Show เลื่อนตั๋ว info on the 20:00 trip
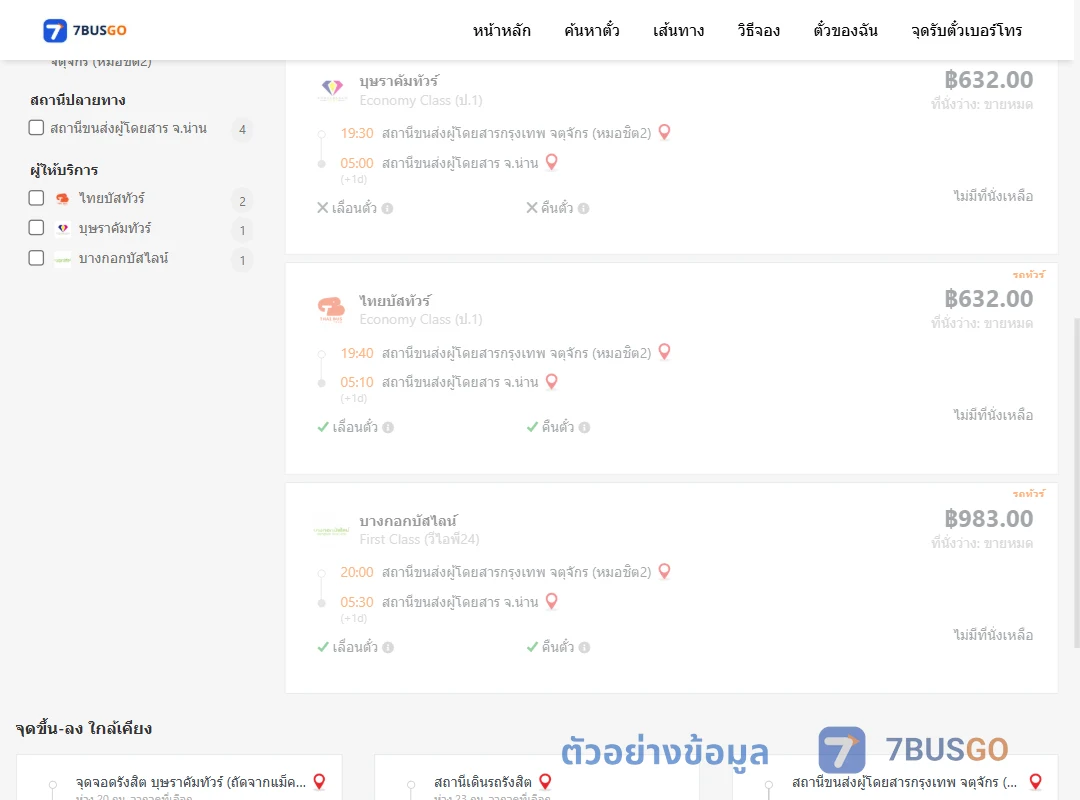Viewport: 1080px width, 800px height. [388, 647]
